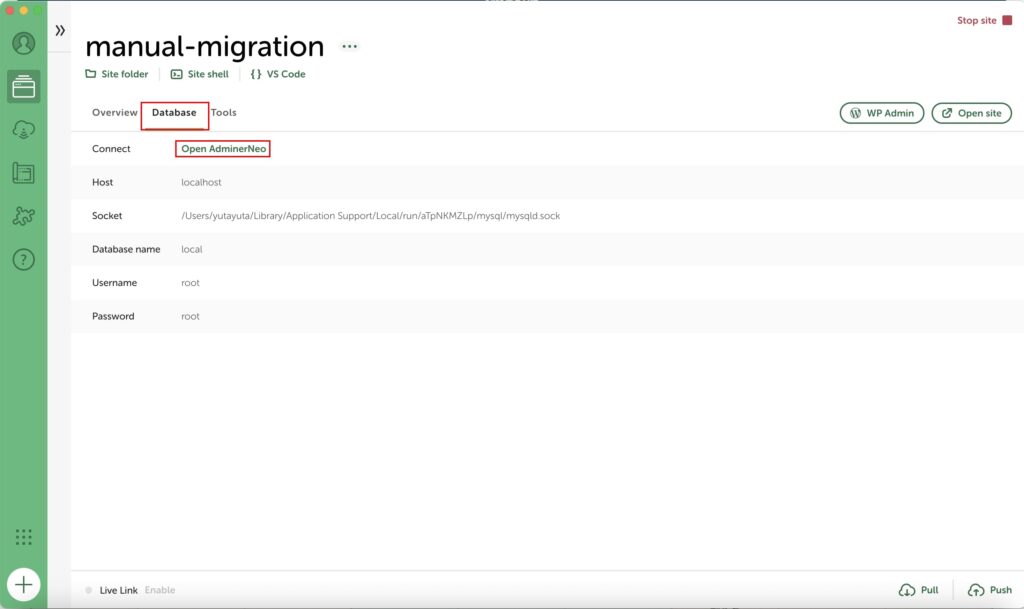Maximize the window with green button
The height and width of the screenshot is (609, 1024).
pos(37,10)
